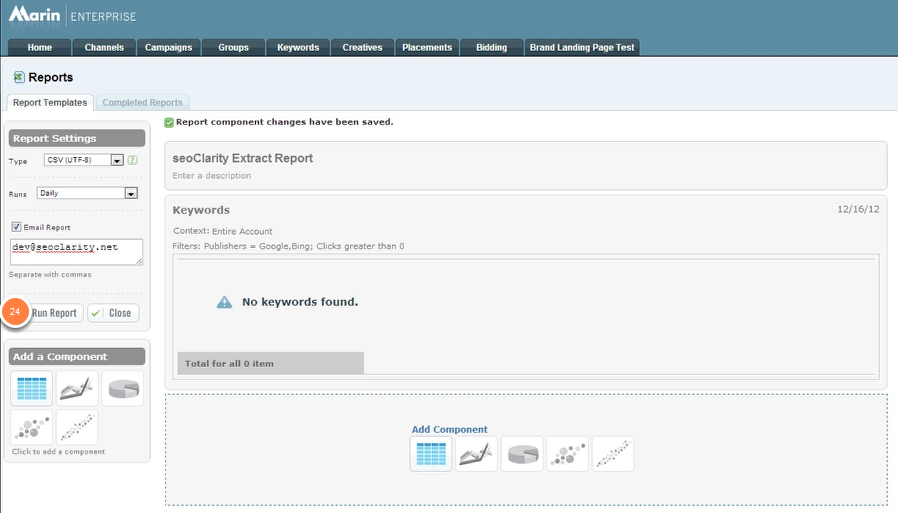Click the Marin Enterprise logo
The image size is (898, 513).
[73, 15]
